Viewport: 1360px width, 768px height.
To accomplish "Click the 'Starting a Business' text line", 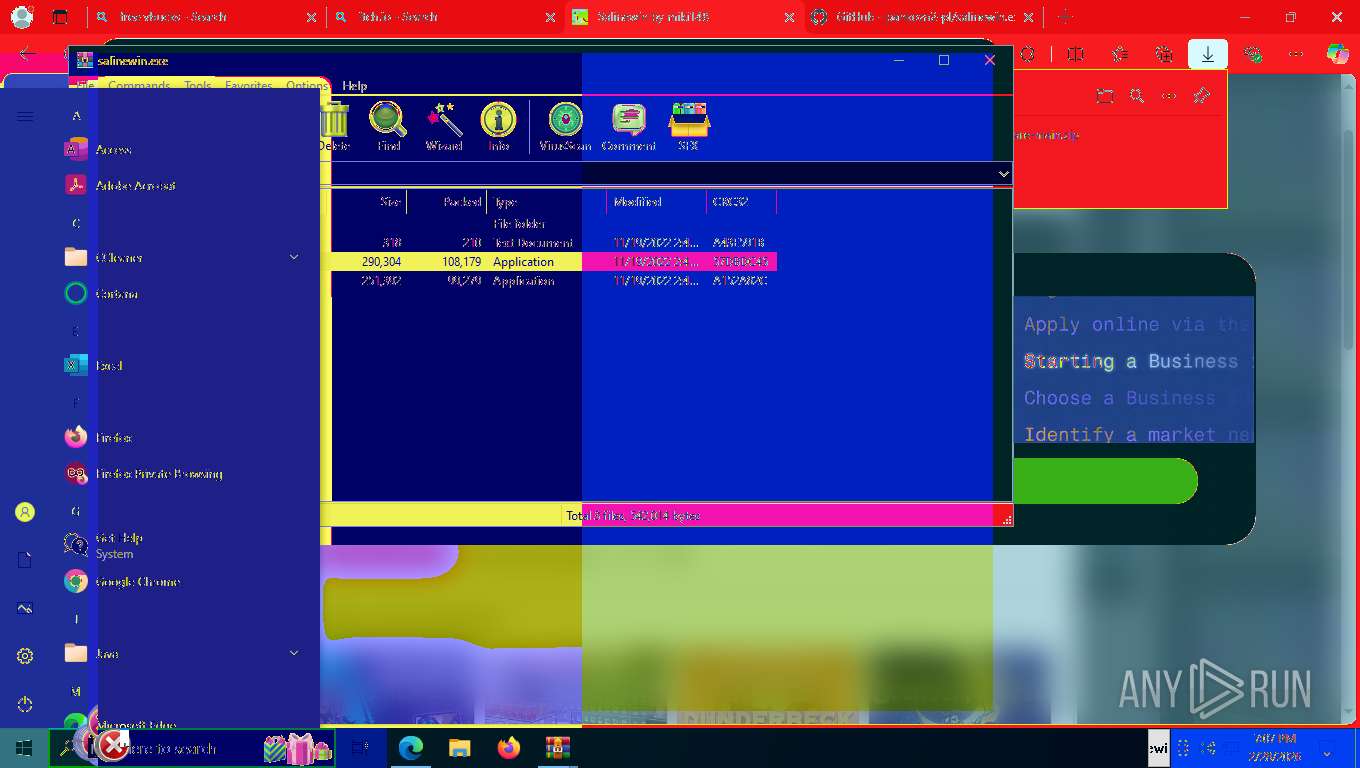I will click(1130, 361).
